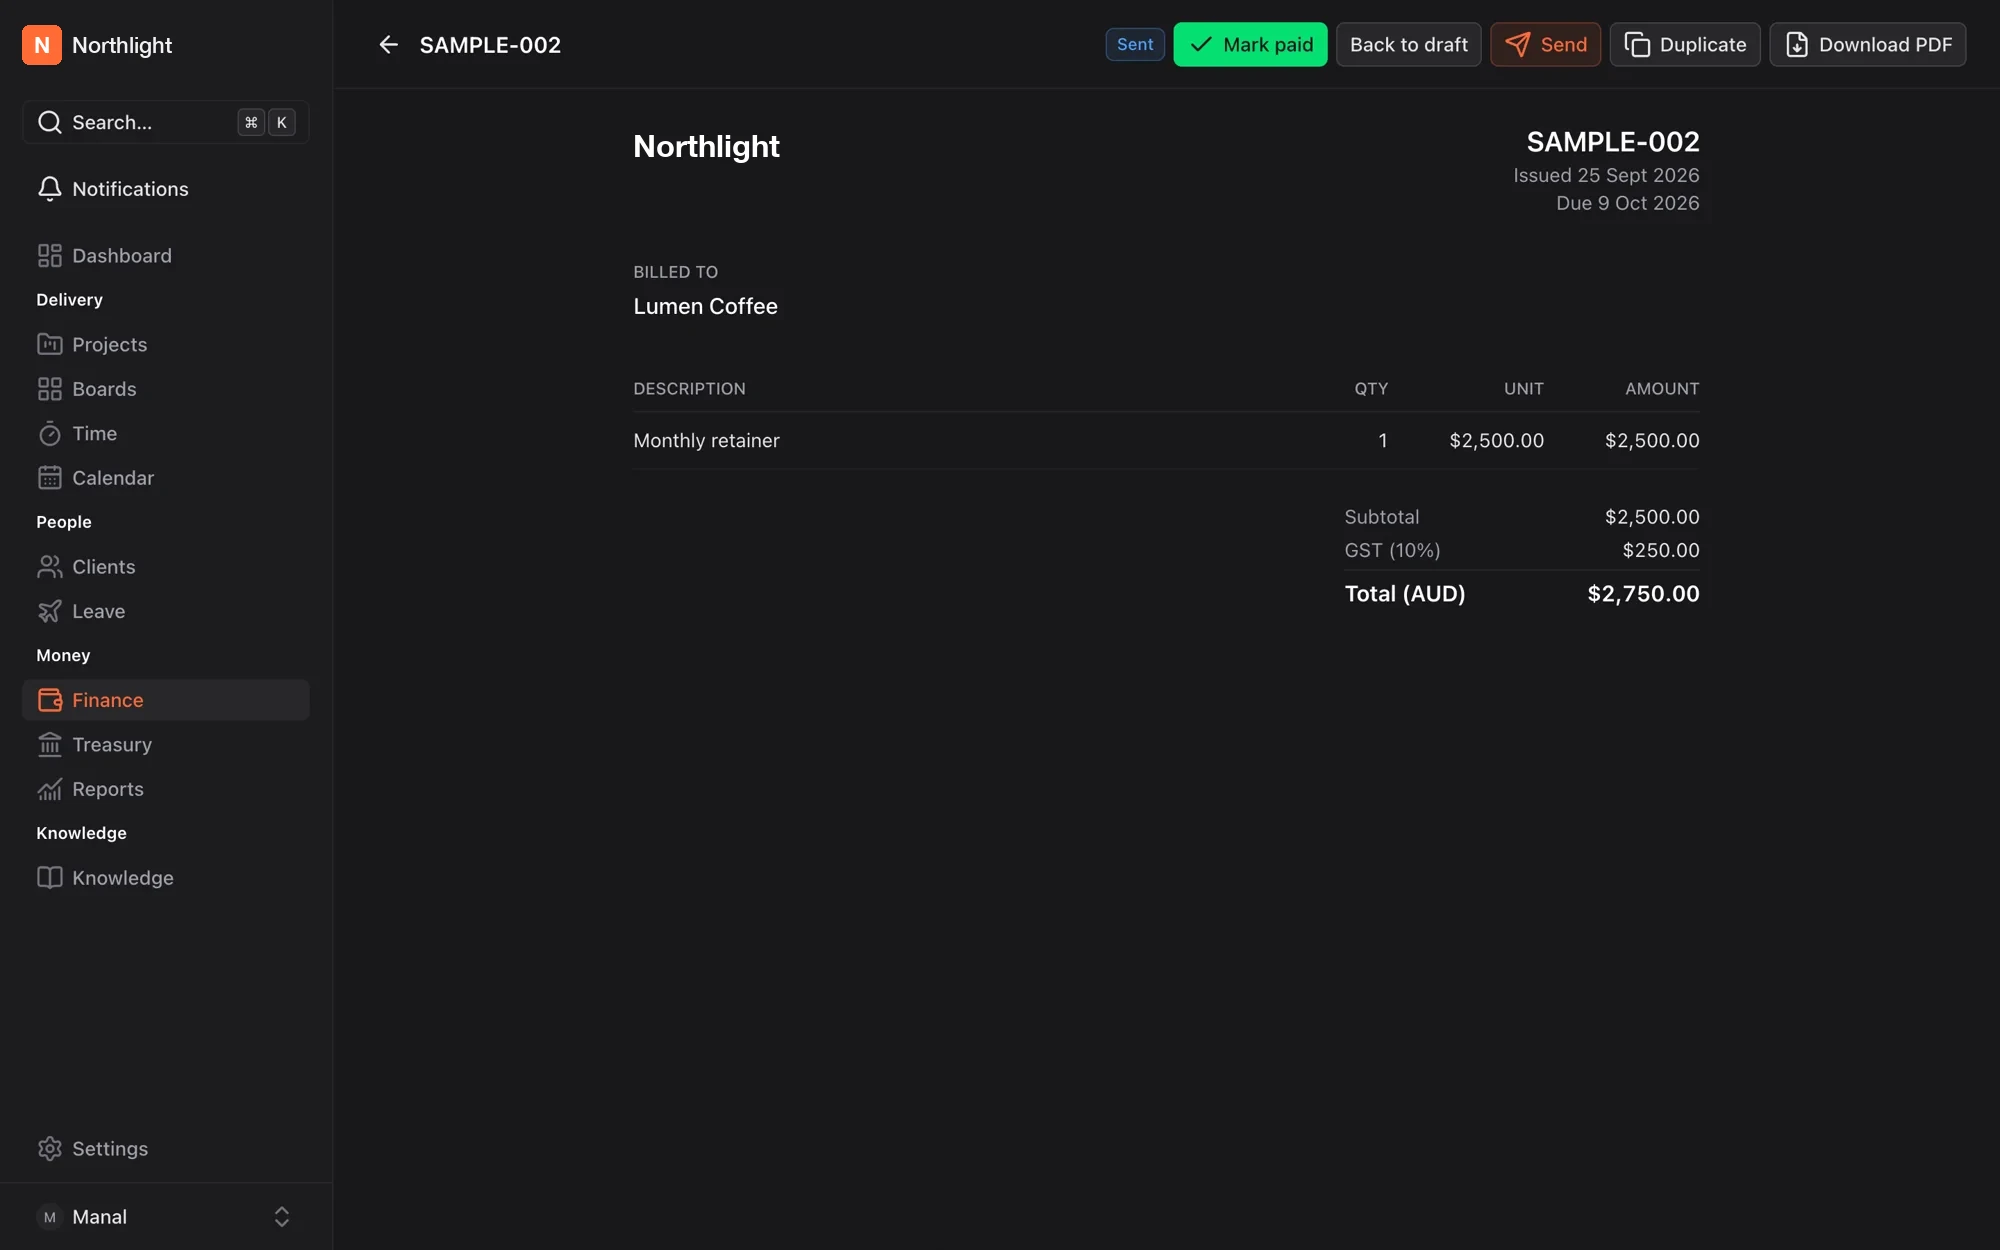The width and height of the screenshot is (2000, 1250).
Task: Click the Lumen Coffee client name
Action: pyautogui.click(x=705, y=307)
